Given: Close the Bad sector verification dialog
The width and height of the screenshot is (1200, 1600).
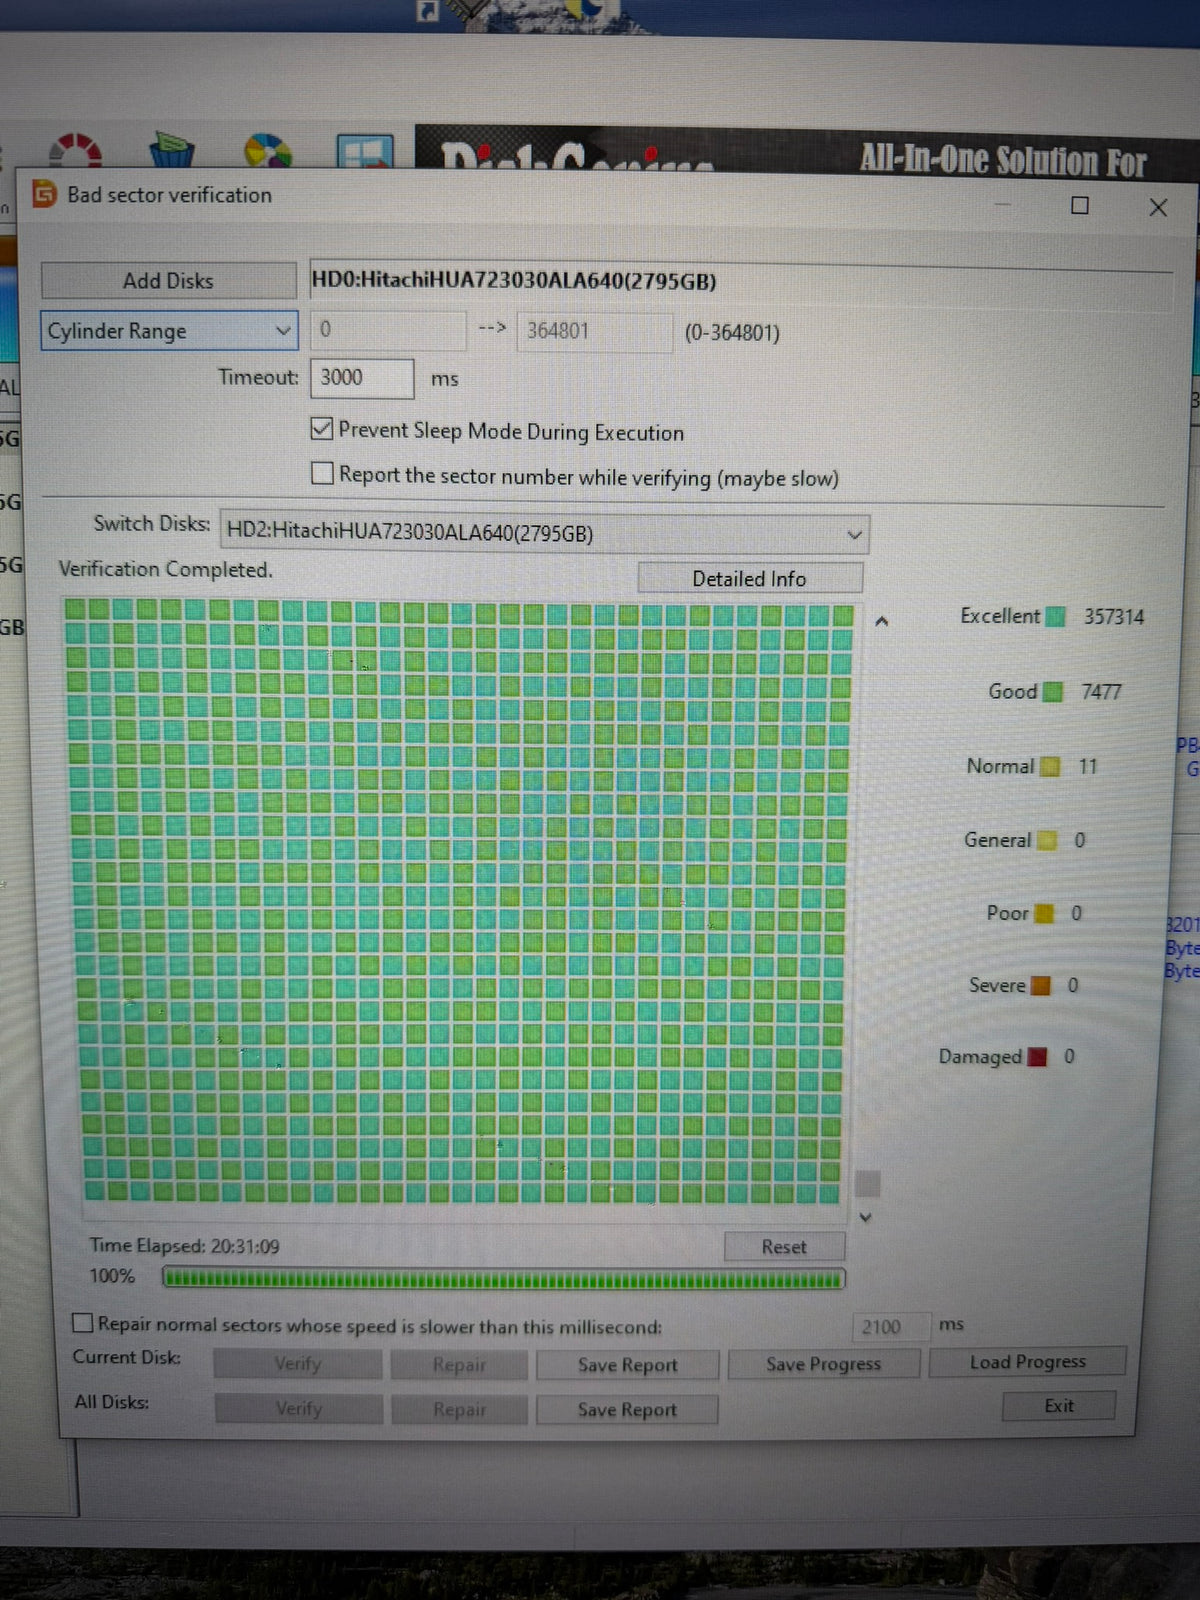Looking at the screenshot, I should point(1158,207).
